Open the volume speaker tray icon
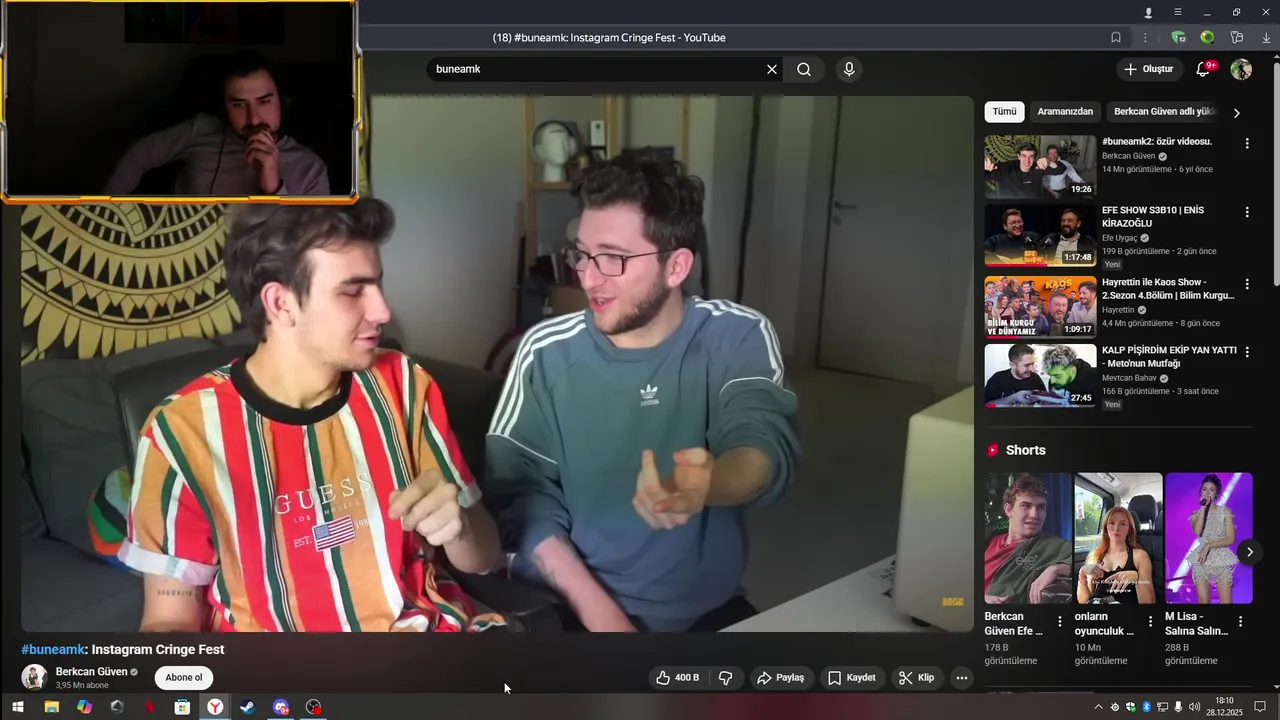Screen dimensions: 1280x720 (1194, 707)
